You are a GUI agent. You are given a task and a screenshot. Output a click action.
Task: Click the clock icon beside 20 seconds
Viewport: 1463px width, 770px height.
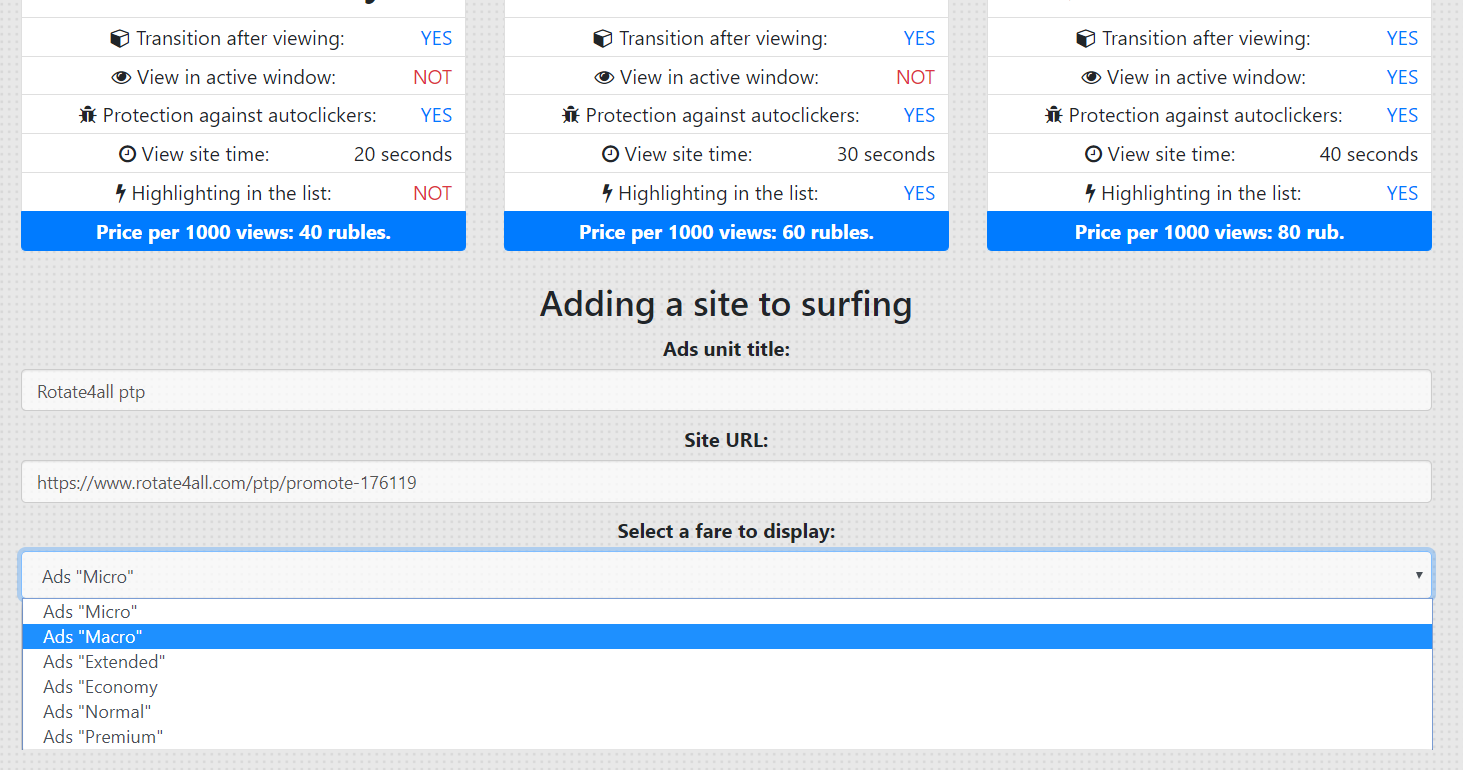coord(127,154)
